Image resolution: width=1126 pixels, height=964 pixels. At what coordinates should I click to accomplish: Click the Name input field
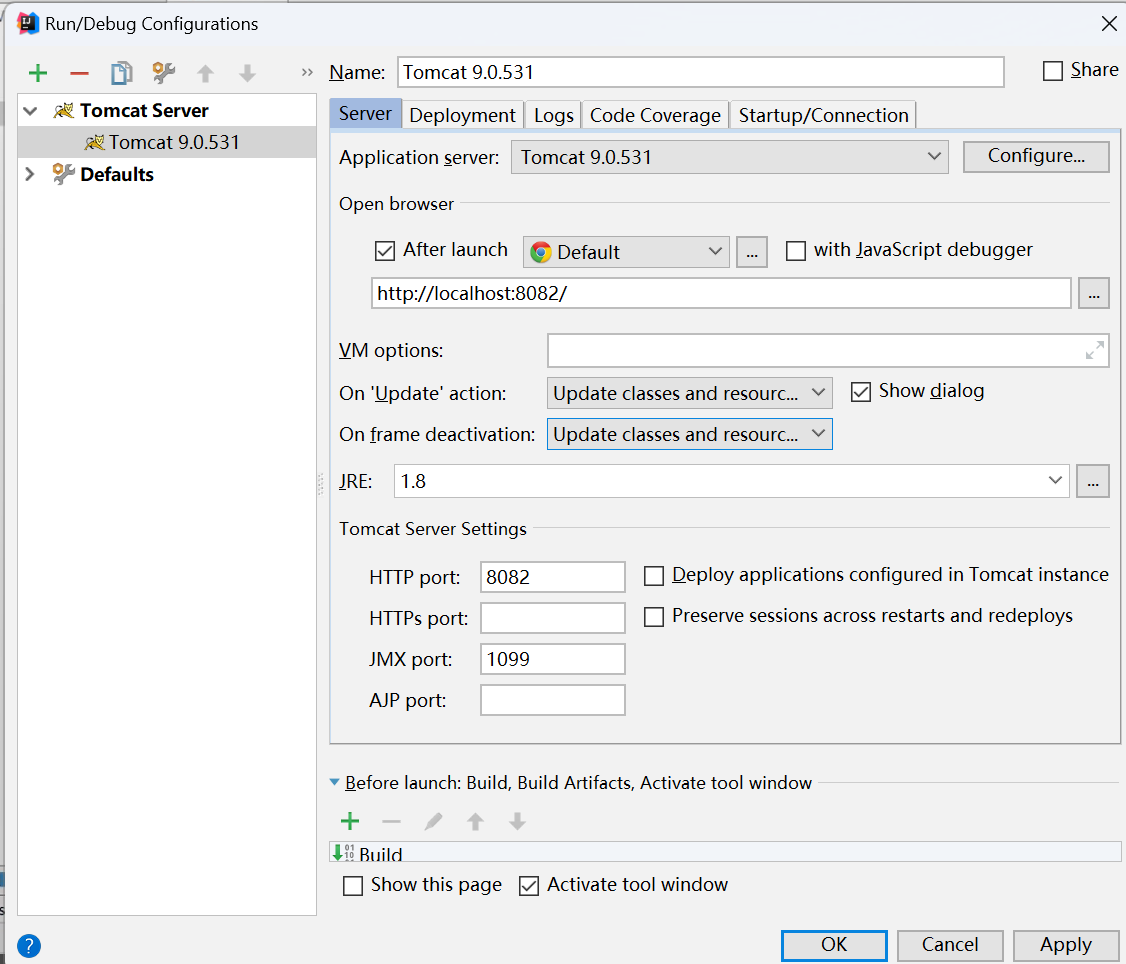click(x=701, y=72)
